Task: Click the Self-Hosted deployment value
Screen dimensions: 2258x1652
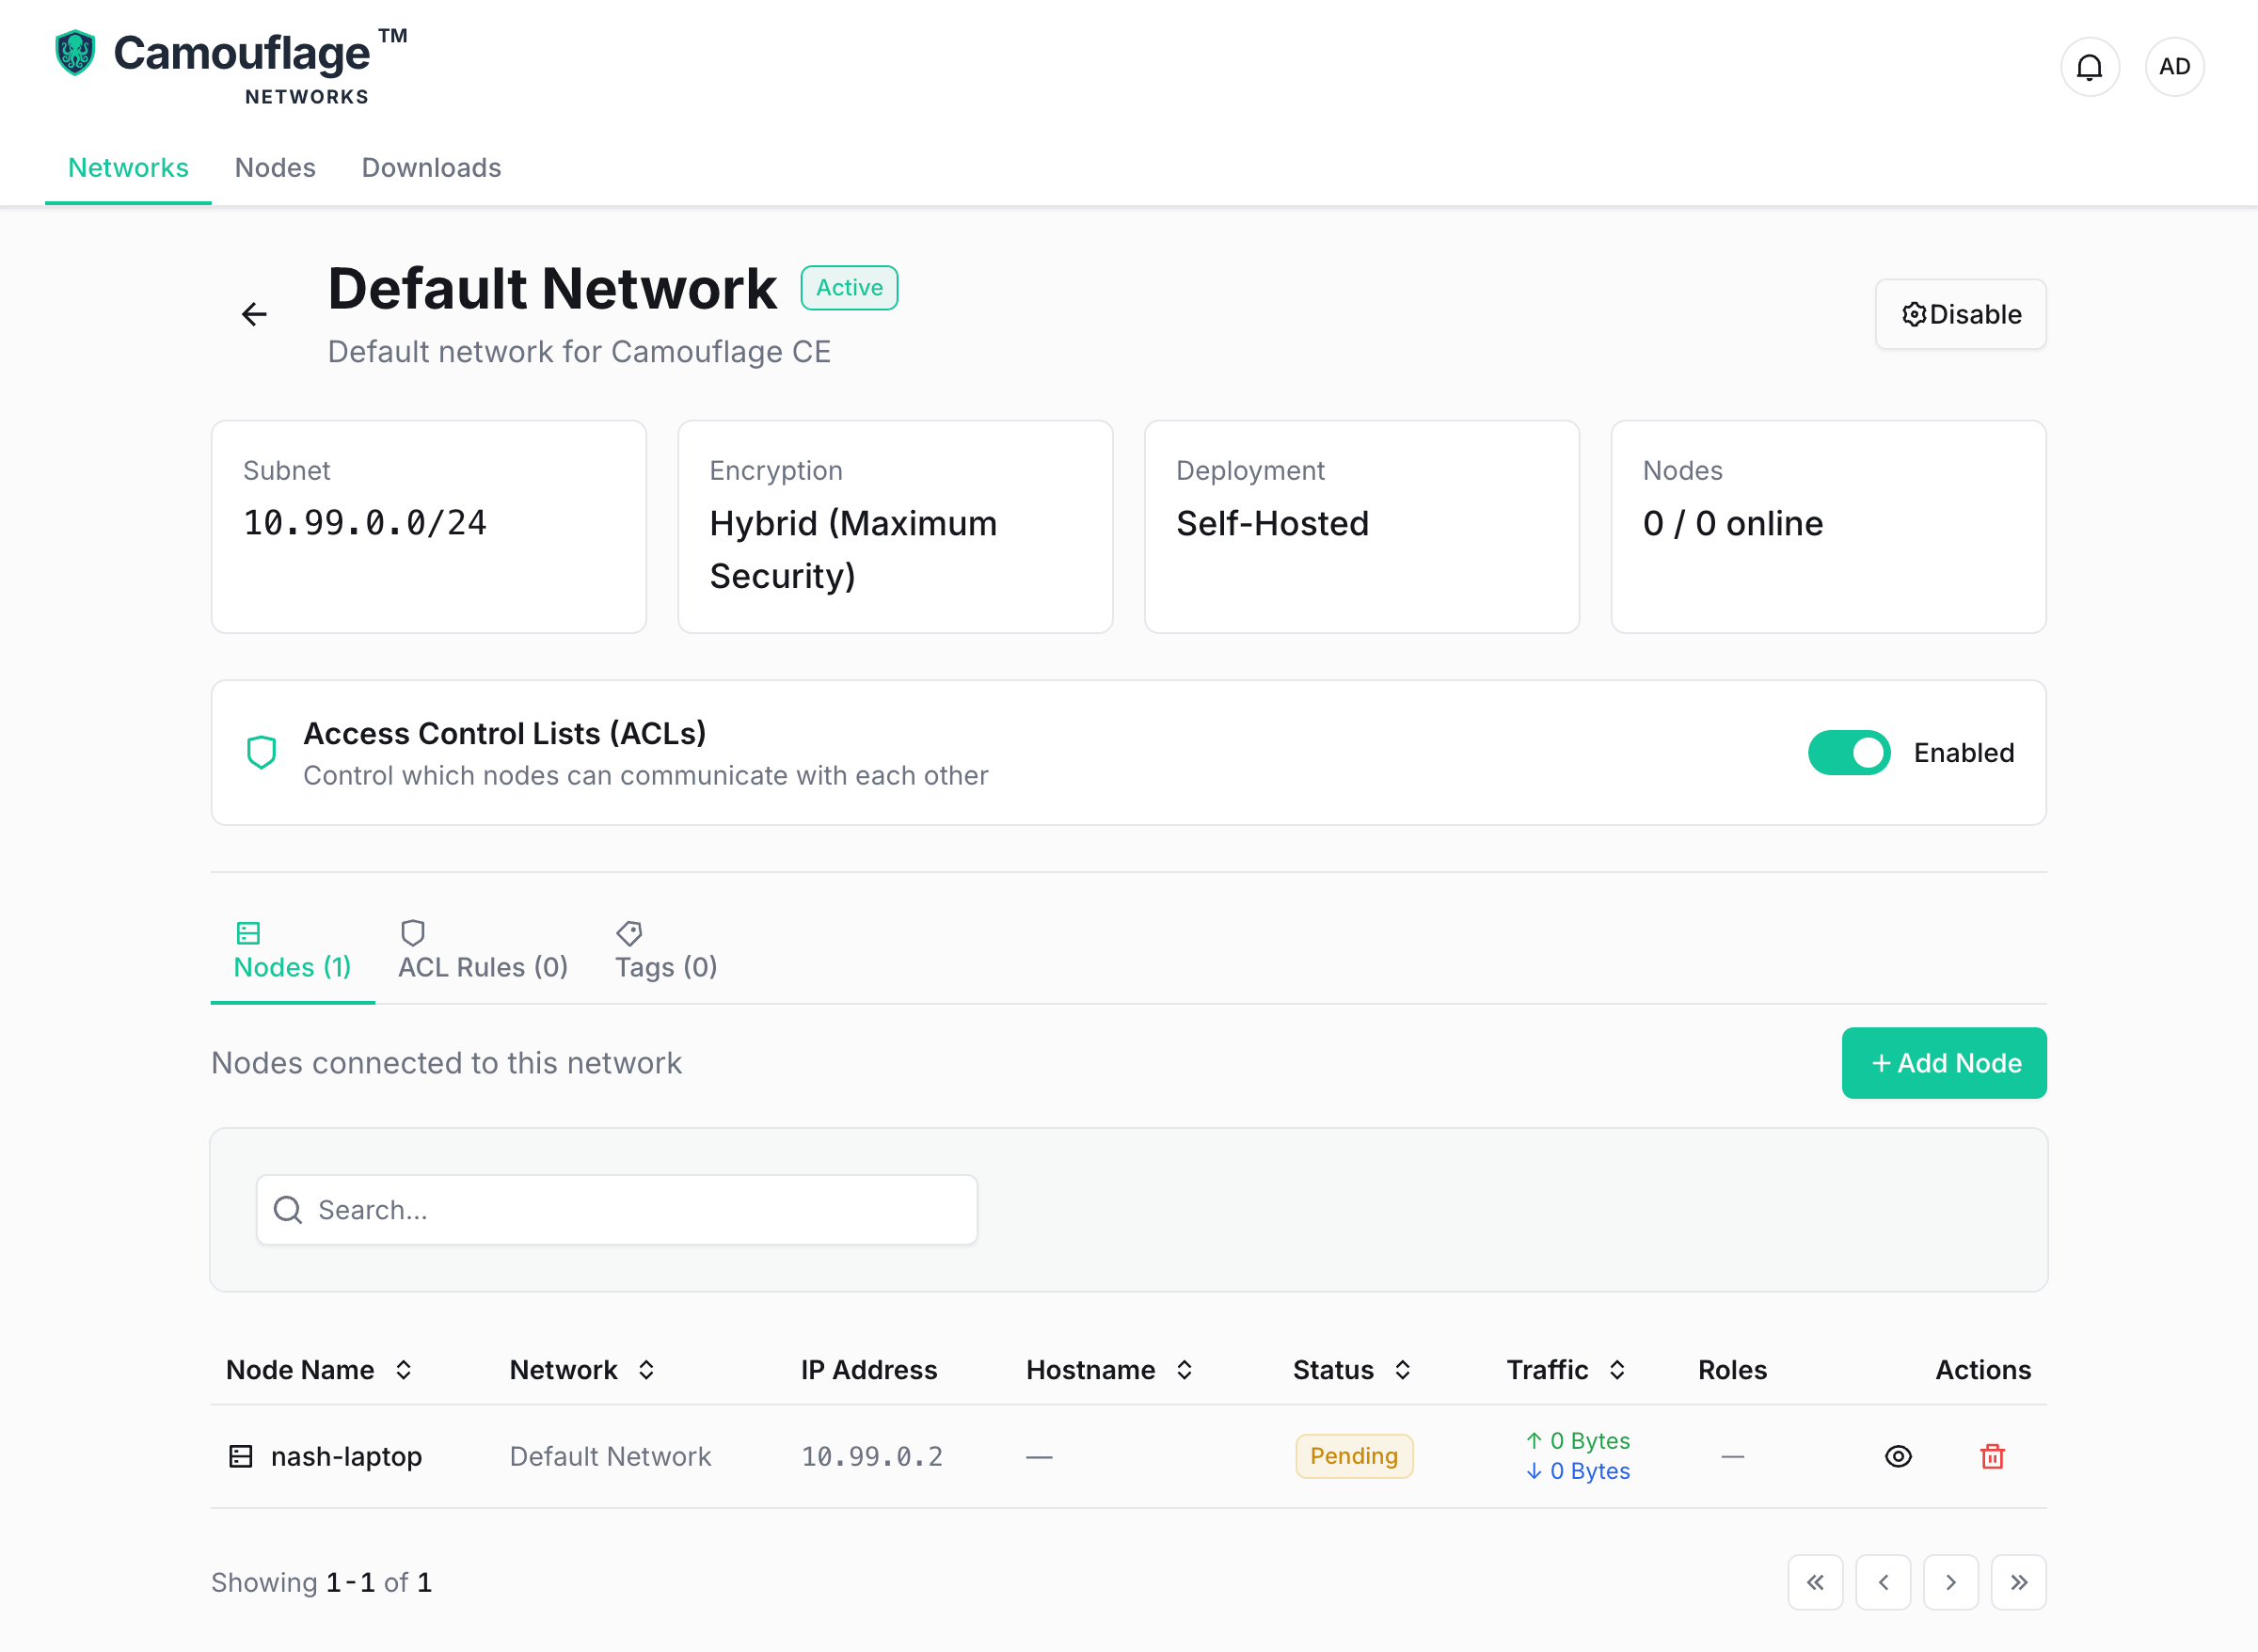Action: (1272, 523)
